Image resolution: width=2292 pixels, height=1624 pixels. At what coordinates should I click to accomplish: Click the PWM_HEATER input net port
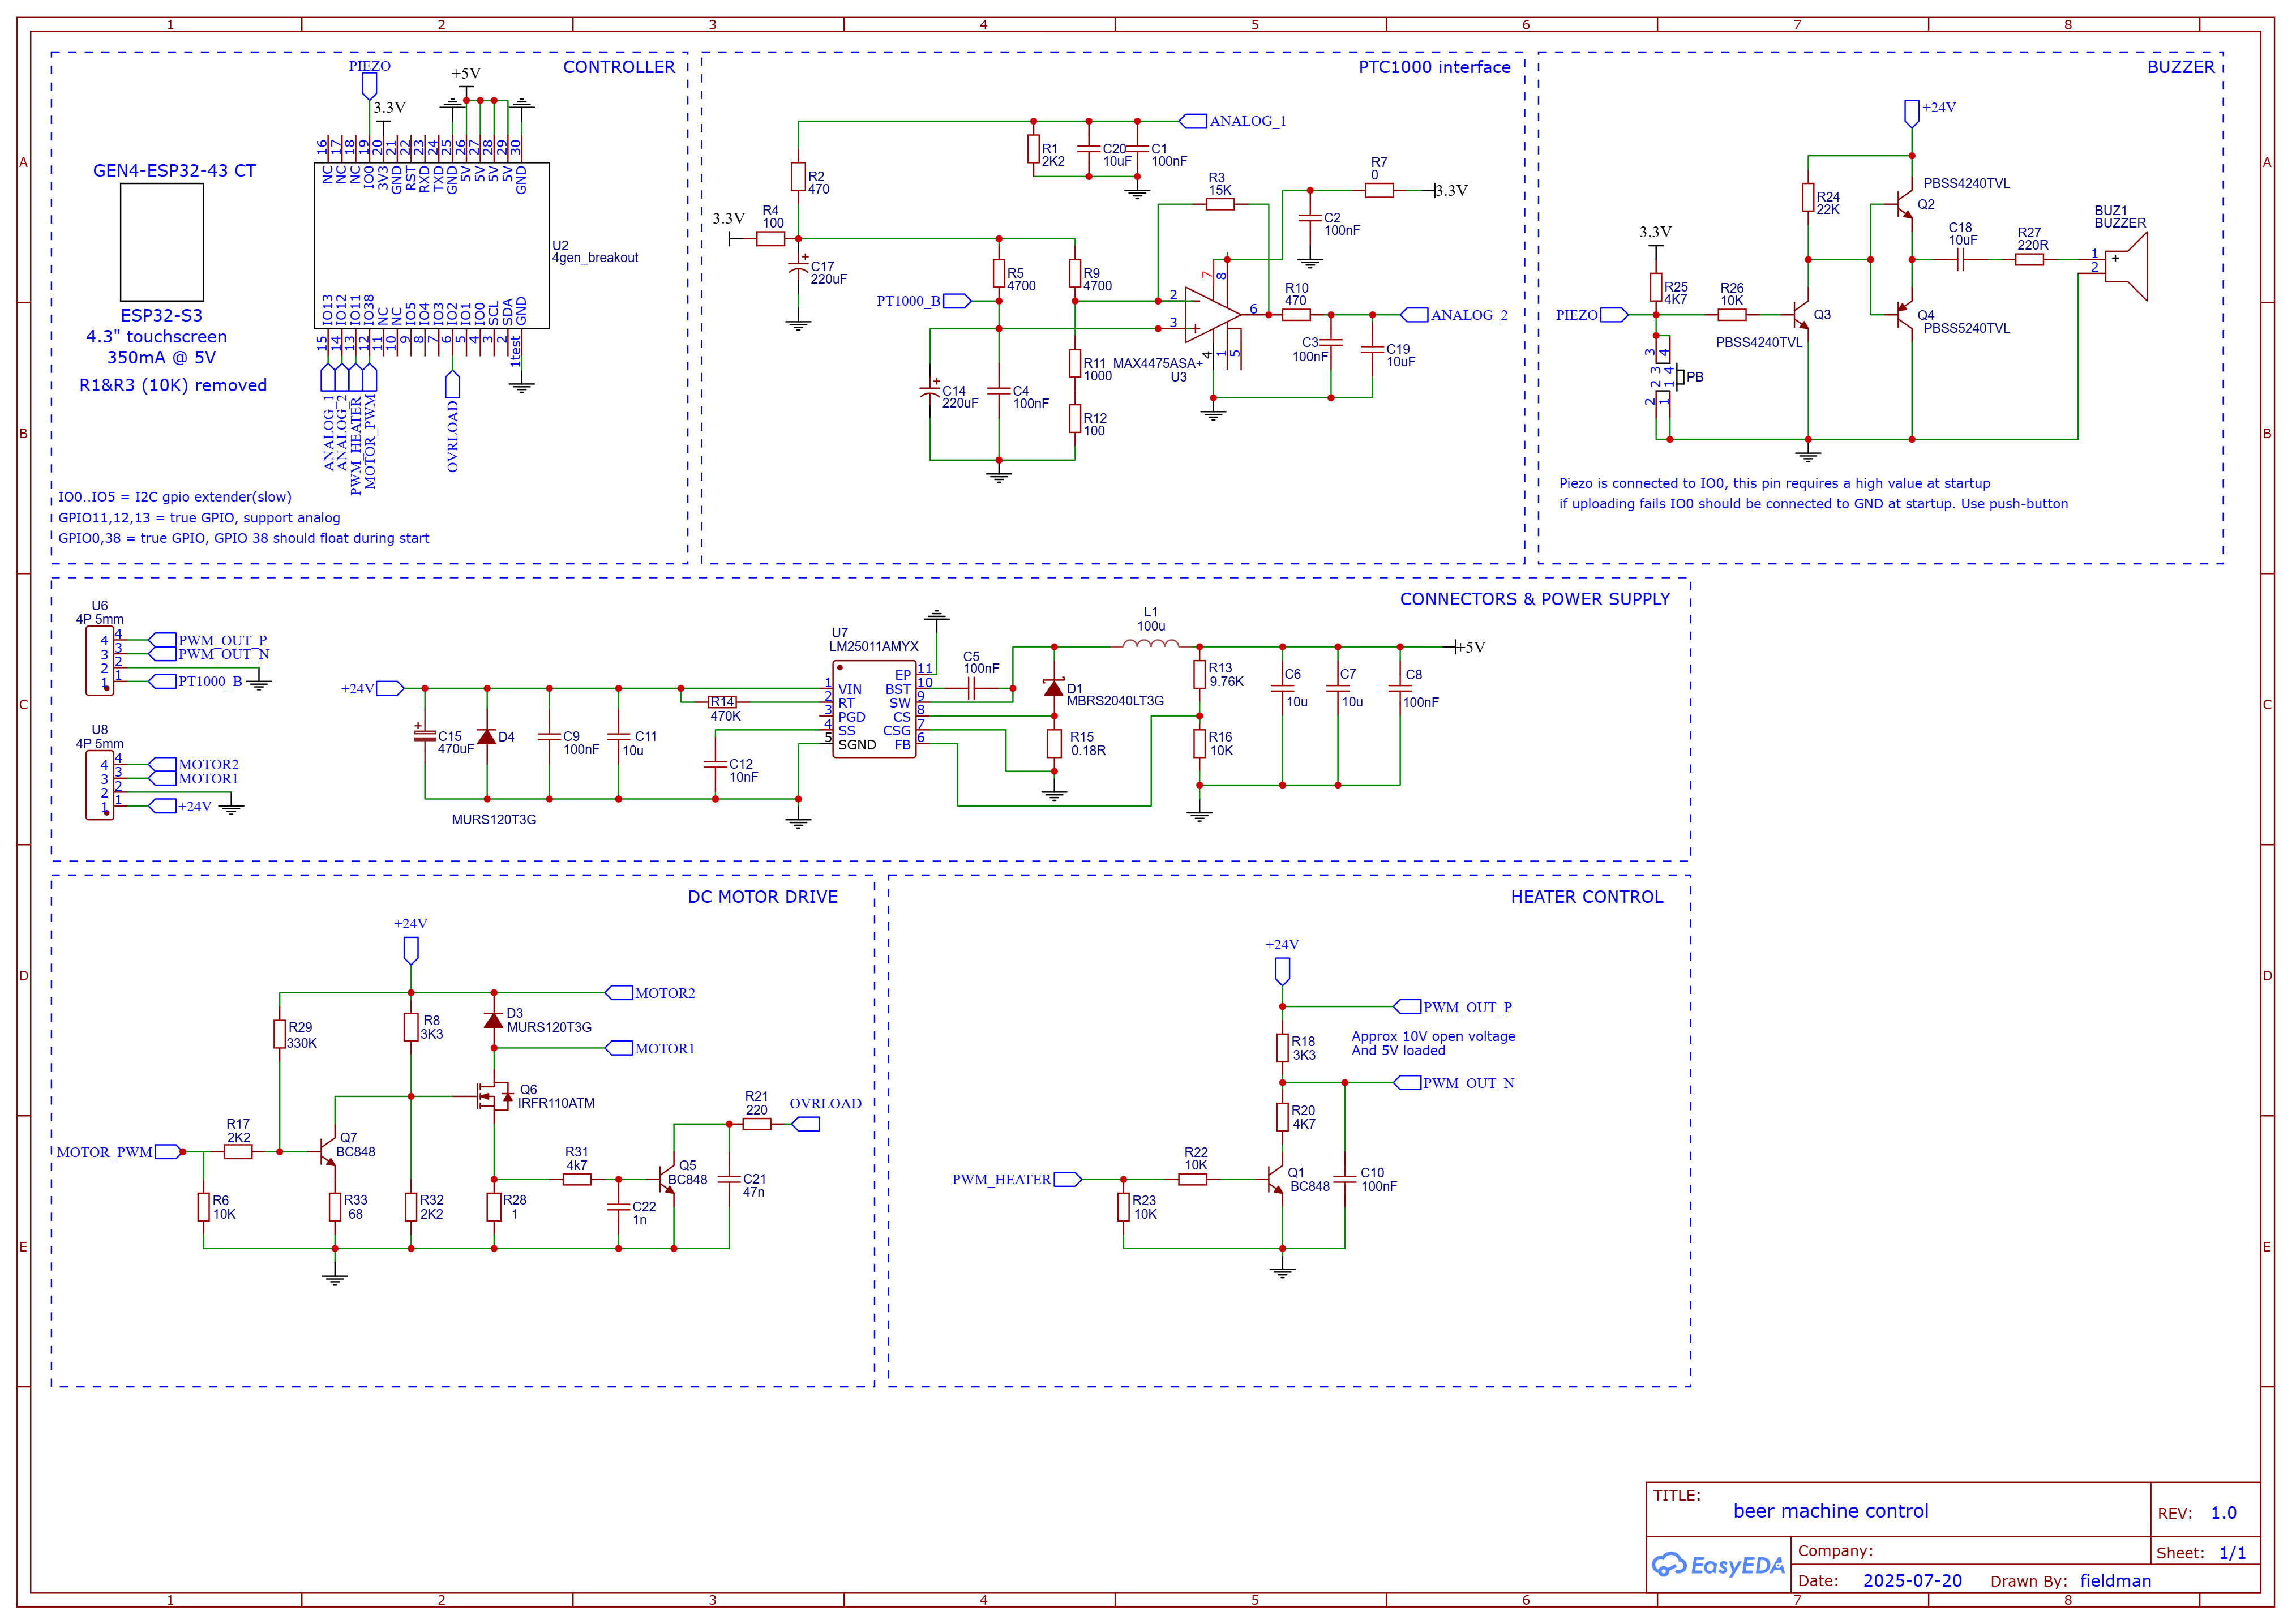pos(1068,1179)
